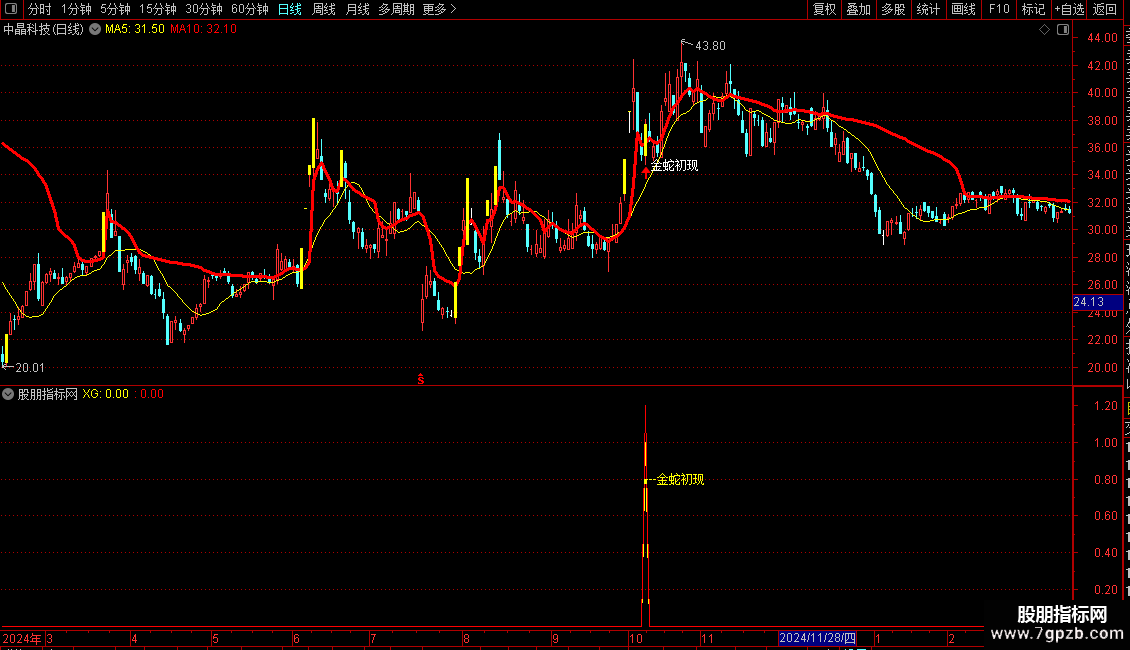The image size is (1130, 650).
Task: Click the 返回 back button
Action: [x=1105, y=9]
